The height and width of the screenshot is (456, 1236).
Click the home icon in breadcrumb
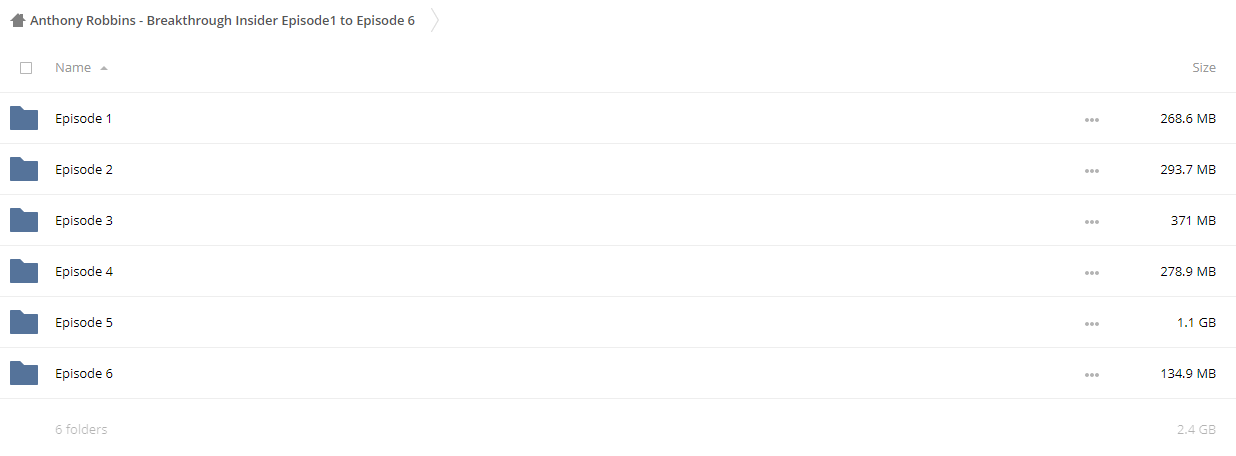point(18,20)
